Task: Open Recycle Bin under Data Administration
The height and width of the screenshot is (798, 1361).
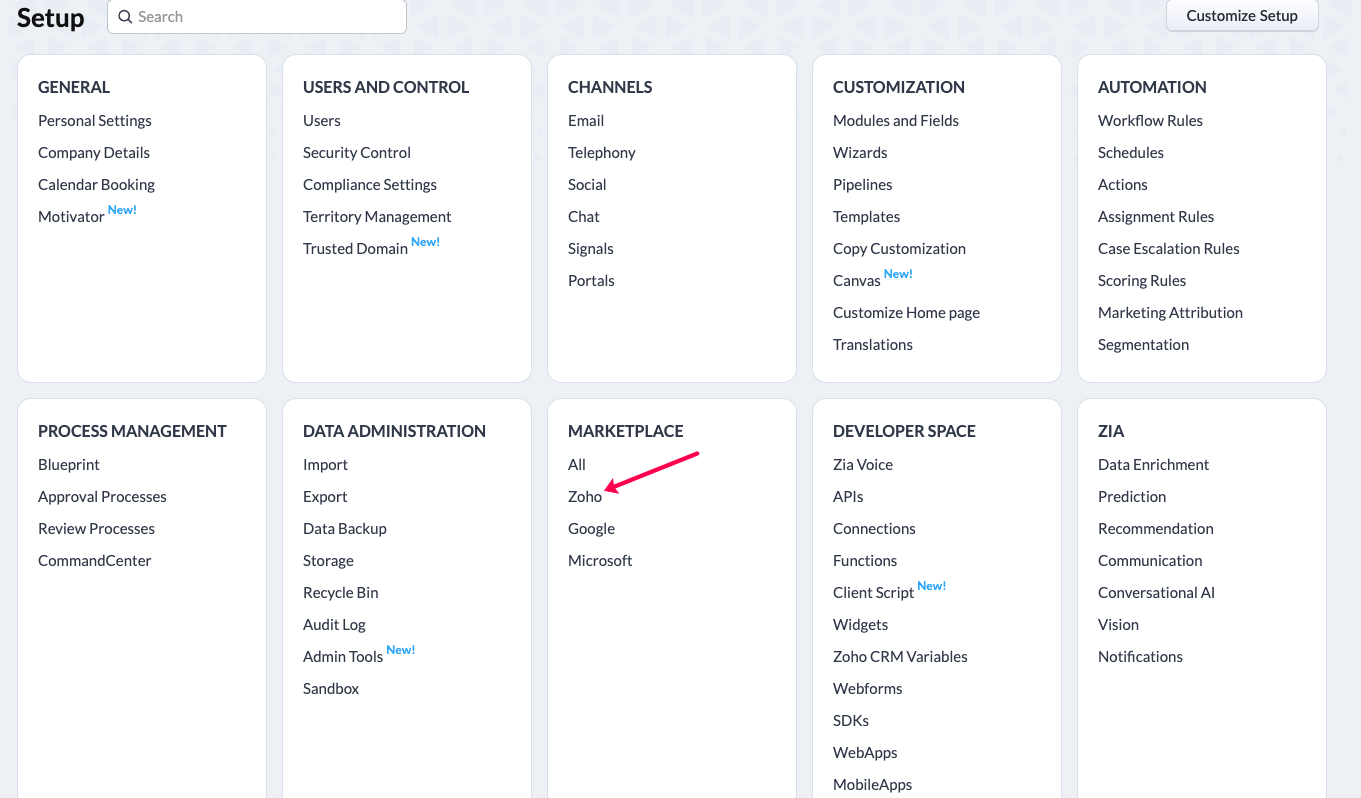Action: click(341, 593)
